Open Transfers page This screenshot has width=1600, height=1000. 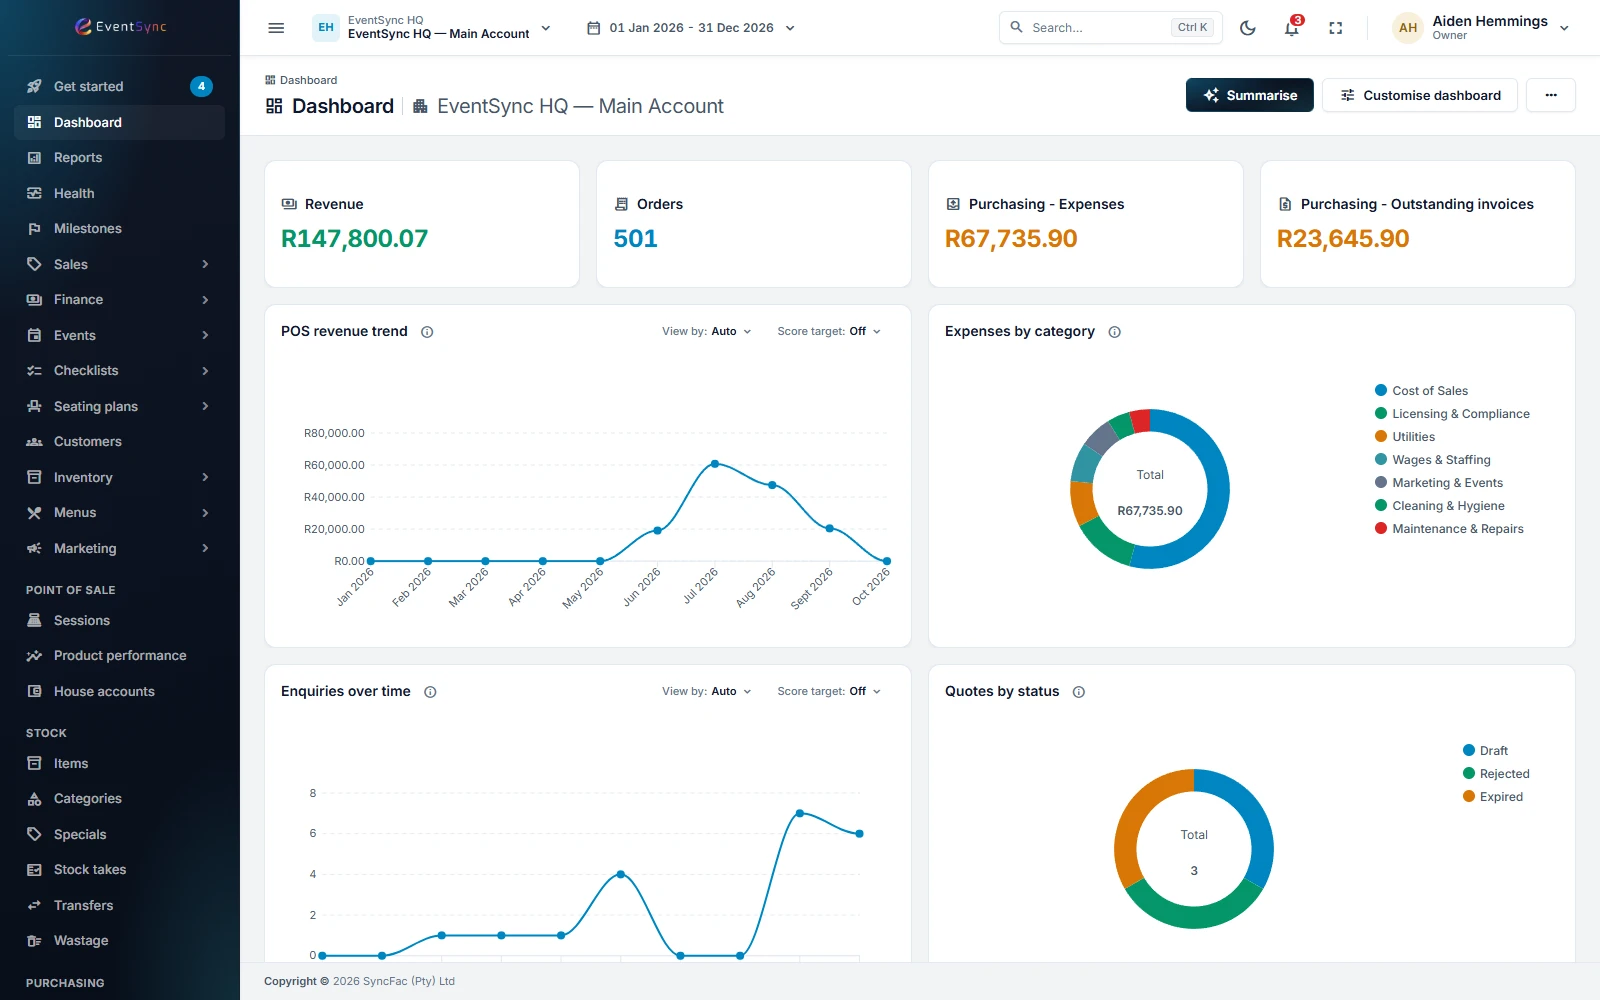[x=119, y=906]
